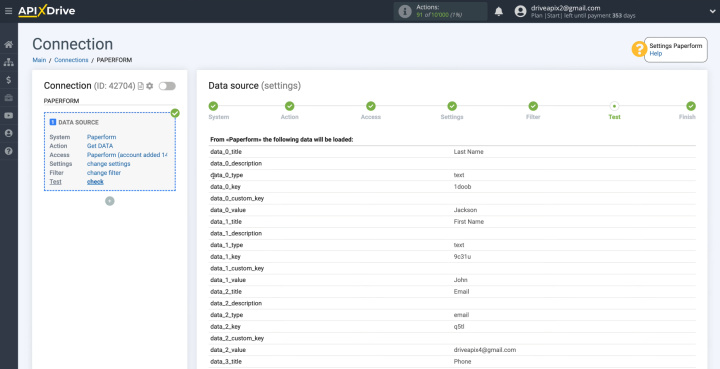
Task: Open the Settings Paperform Help link
Action: point(655,54)
